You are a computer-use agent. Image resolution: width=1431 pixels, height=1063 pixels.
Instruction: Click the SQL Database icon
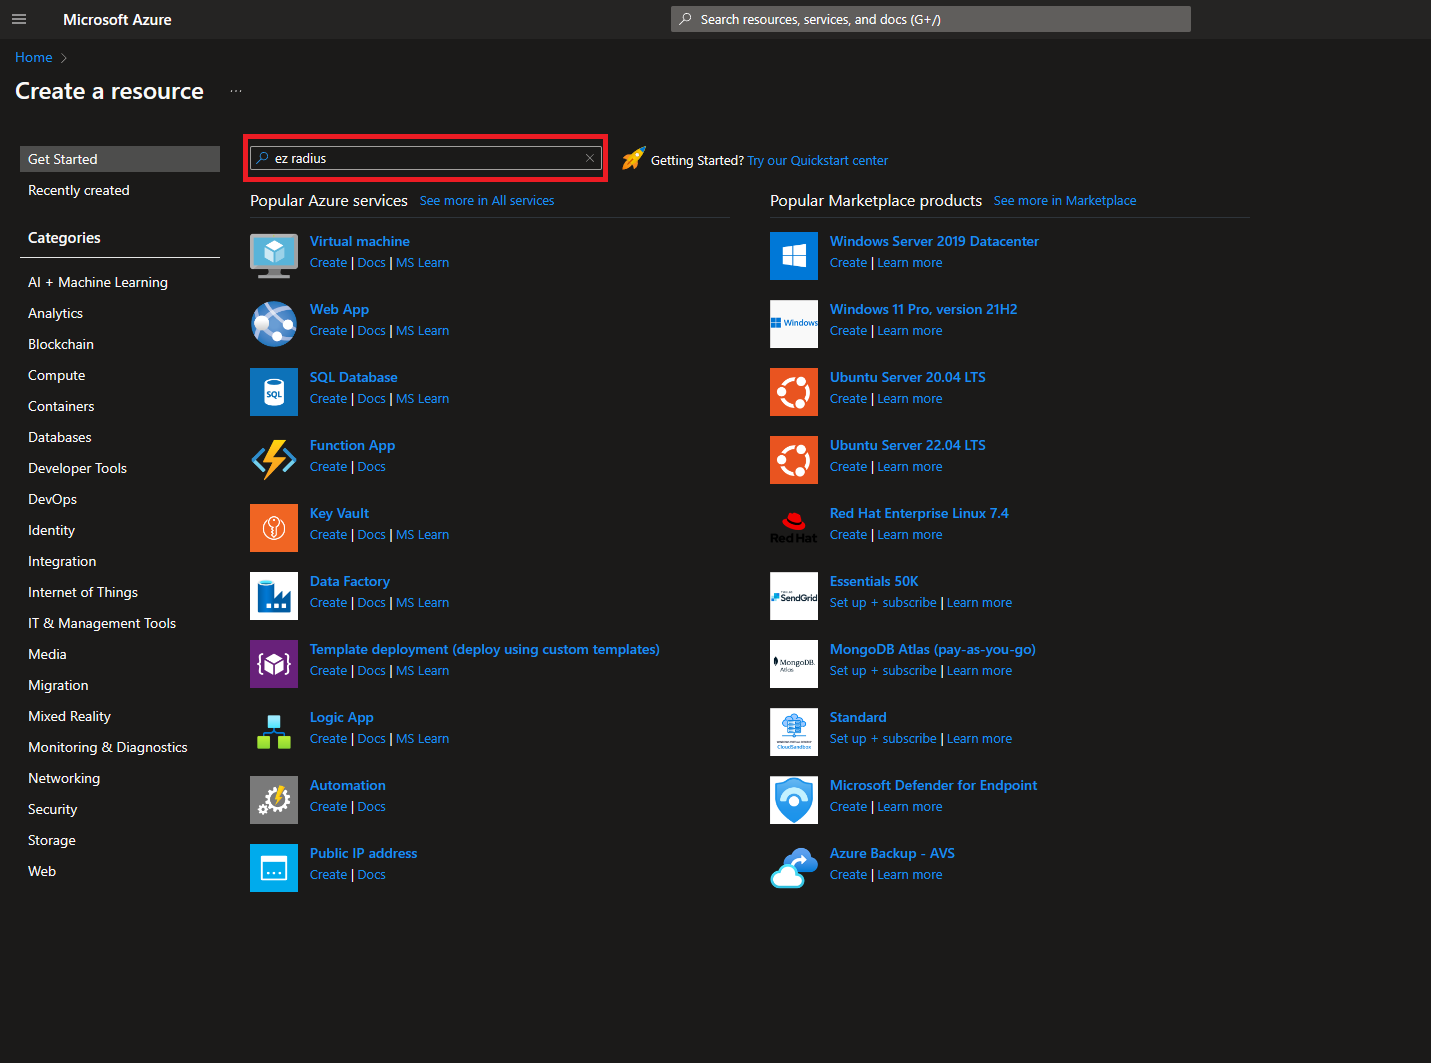click(274, 392)
